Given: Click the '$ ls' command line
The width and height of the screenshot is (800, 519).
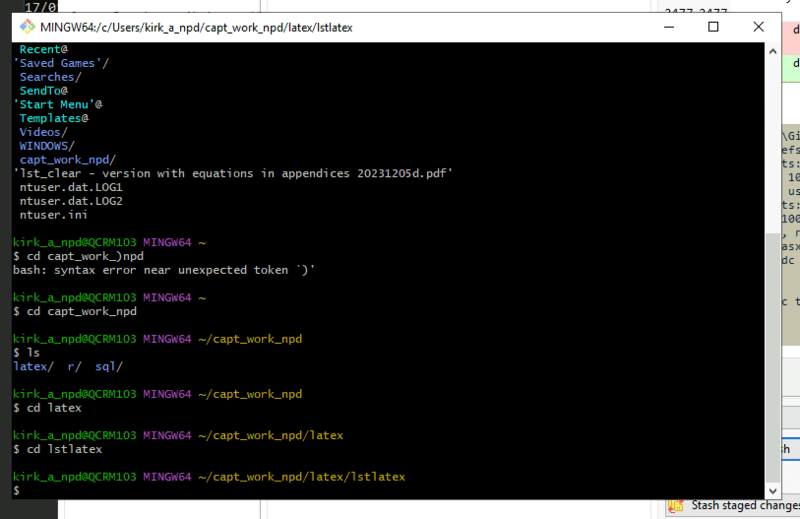Looking at the screenshot, I should [x=27, y=353].
